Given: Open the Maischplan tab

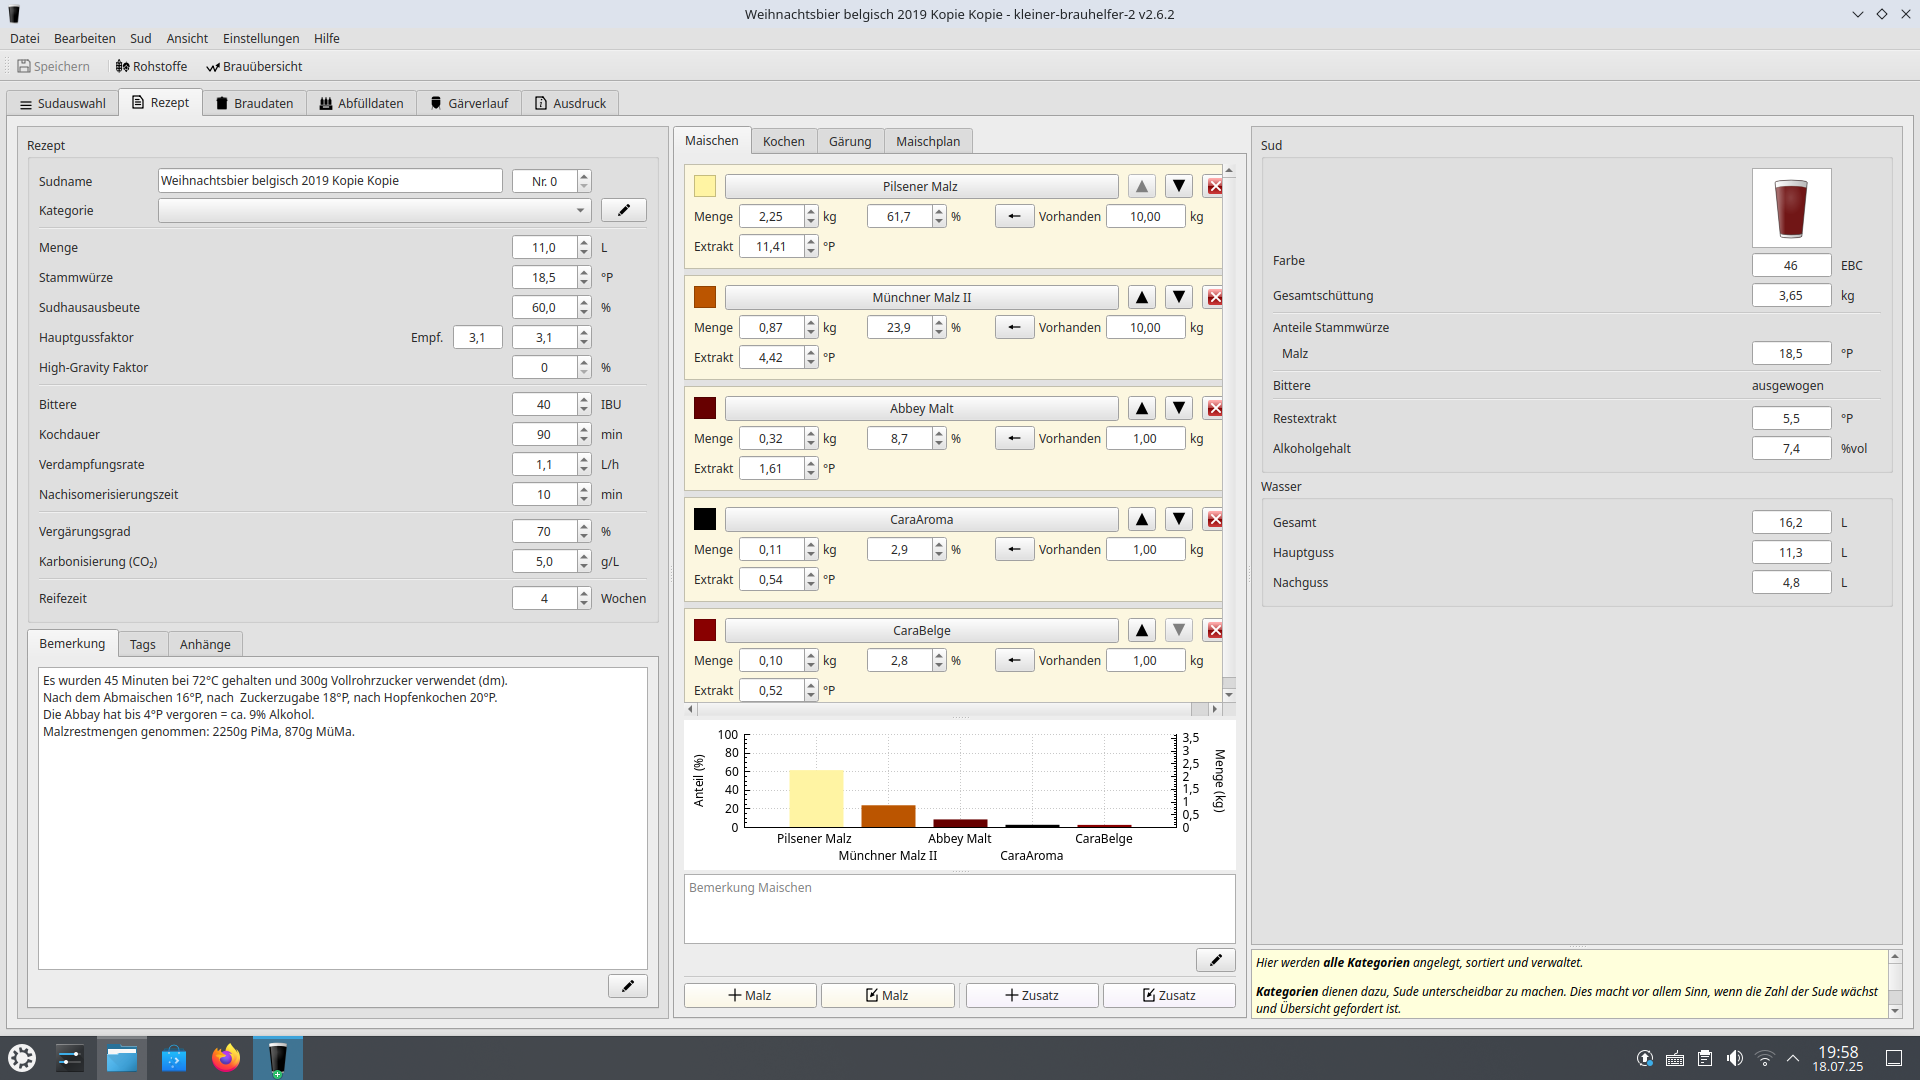Looking at the screenshot, I should coord(927,142).
